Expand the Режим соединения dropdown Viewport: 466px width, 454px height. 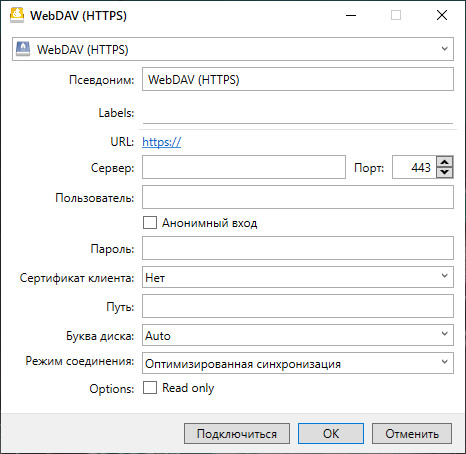coord(298,363)
